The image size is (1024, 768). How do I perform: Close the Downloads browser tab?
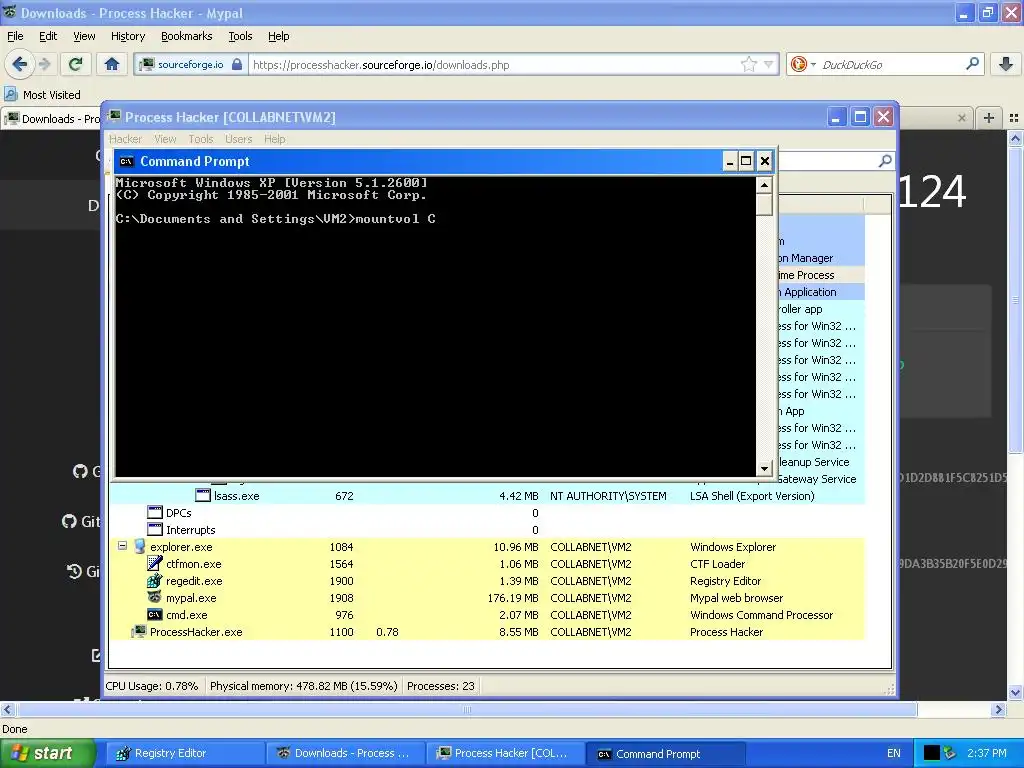point(961,118)
